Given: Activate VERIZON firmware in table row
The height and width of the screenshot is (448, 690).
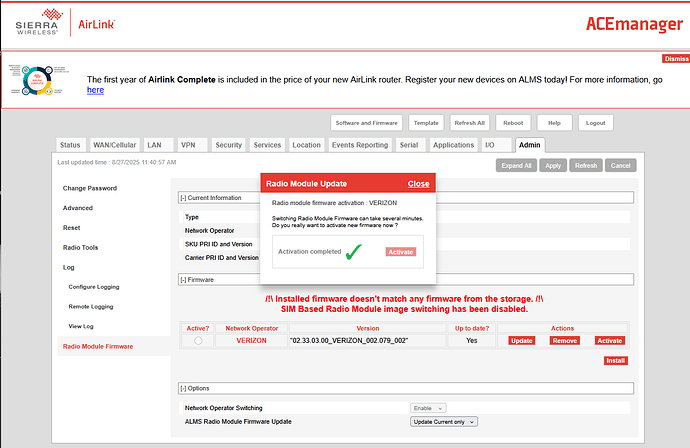Looking at the screenshot, I should click(610, 341).
